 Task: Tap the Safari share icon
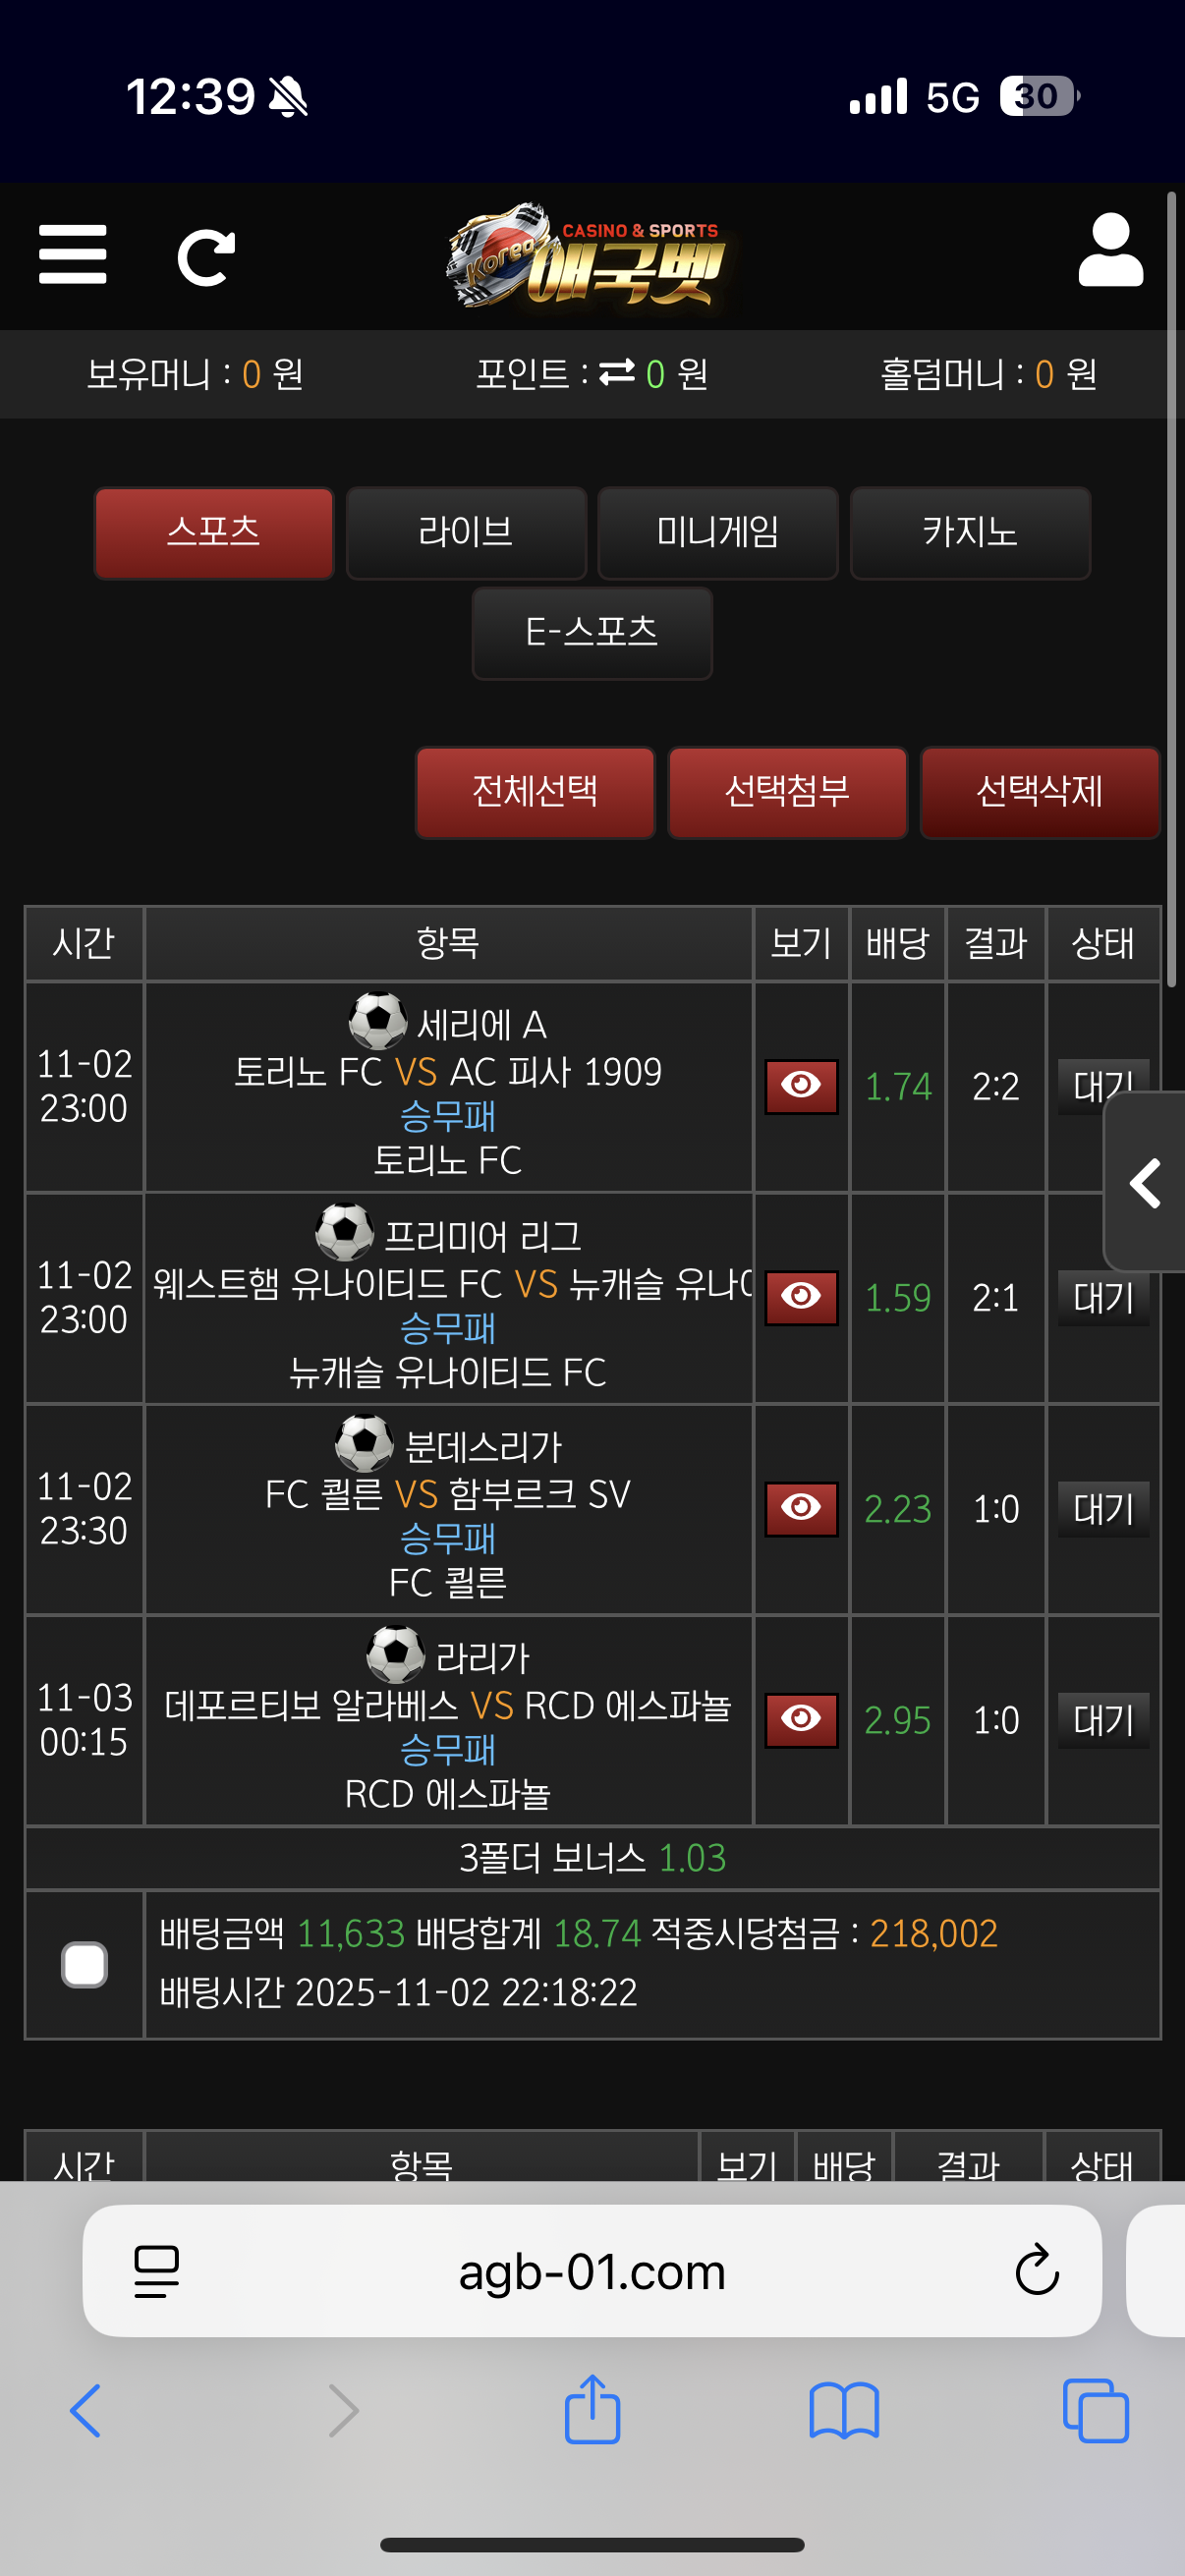[592, 2410]
